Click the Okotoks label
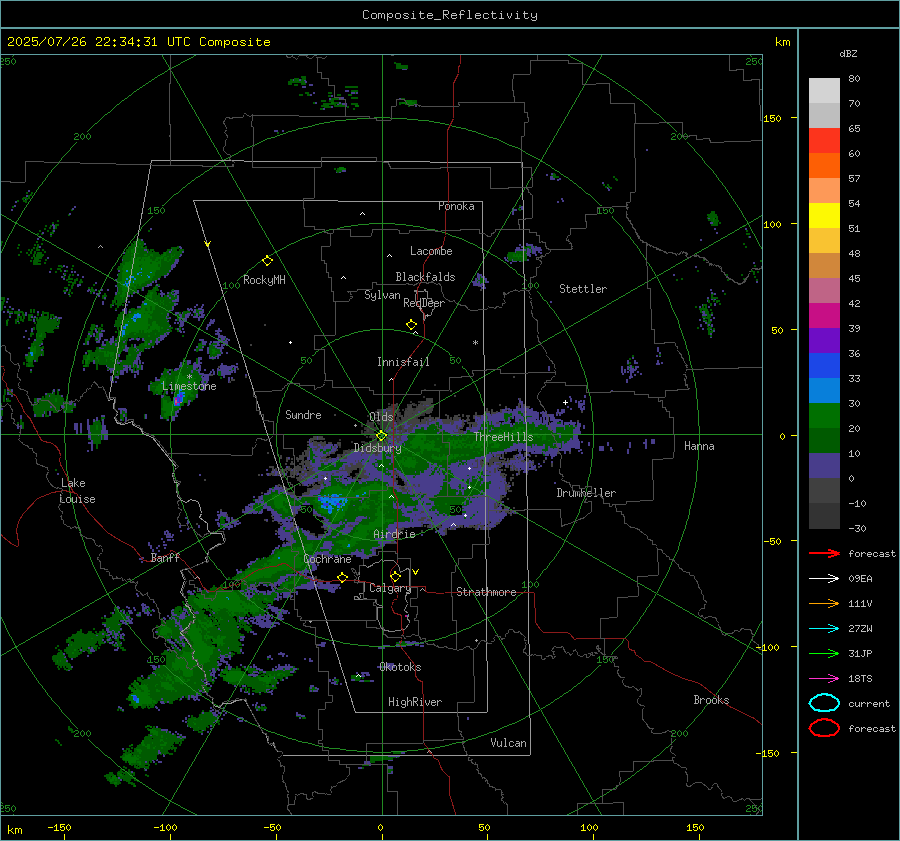Viewport: 900px width, 841px height. coord(400,667)
